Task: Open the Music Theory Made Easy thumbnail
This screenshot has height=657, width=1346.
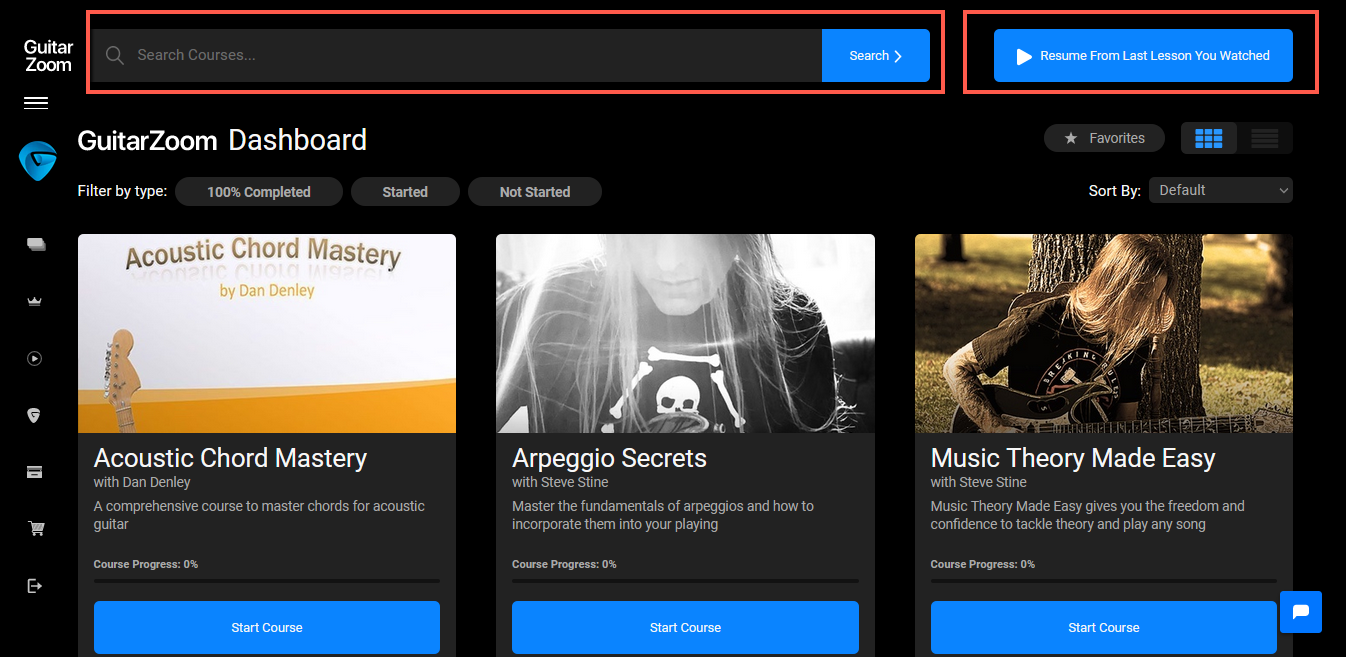Action: [x=1104, y=334]
